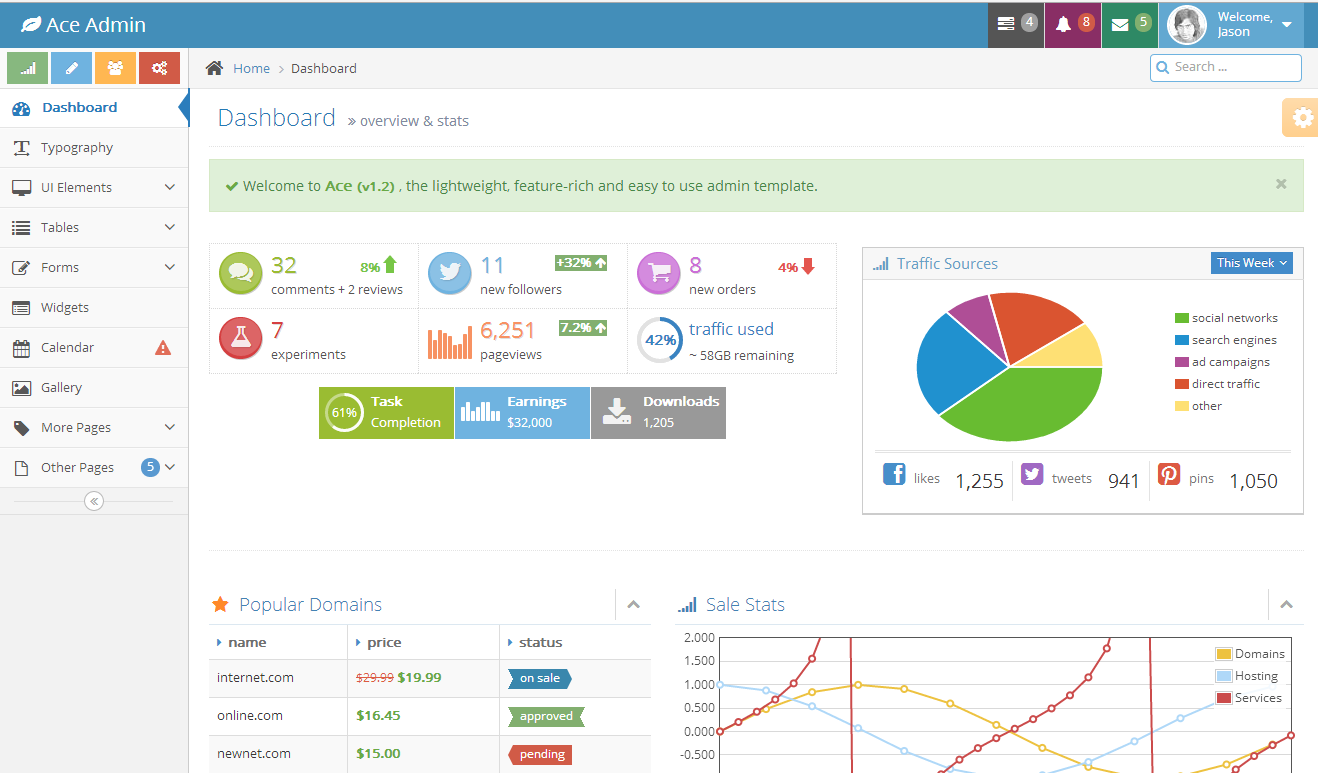
Task: Go to the Home breadcrumb link
Action: [251, 68]
